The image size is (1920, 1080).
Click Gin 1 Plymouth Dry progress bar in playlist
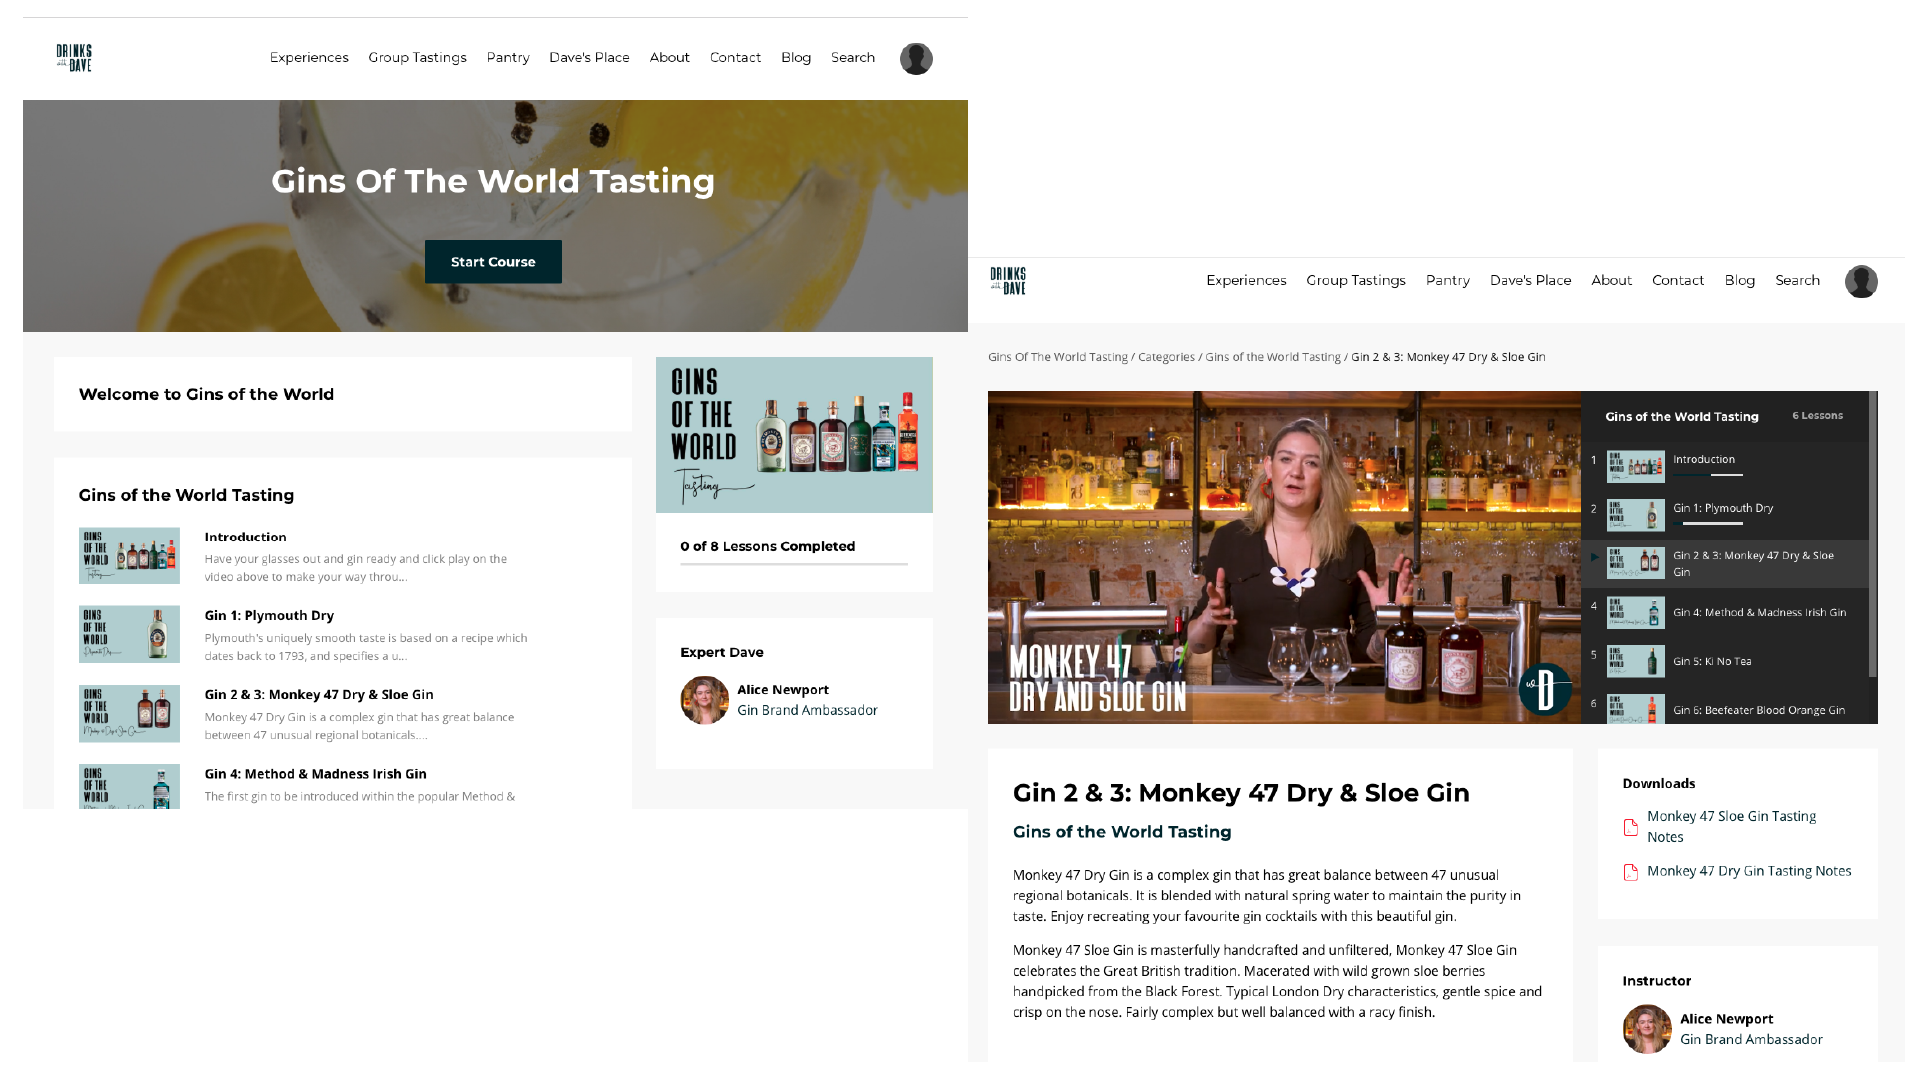[x=1708, y=523]
